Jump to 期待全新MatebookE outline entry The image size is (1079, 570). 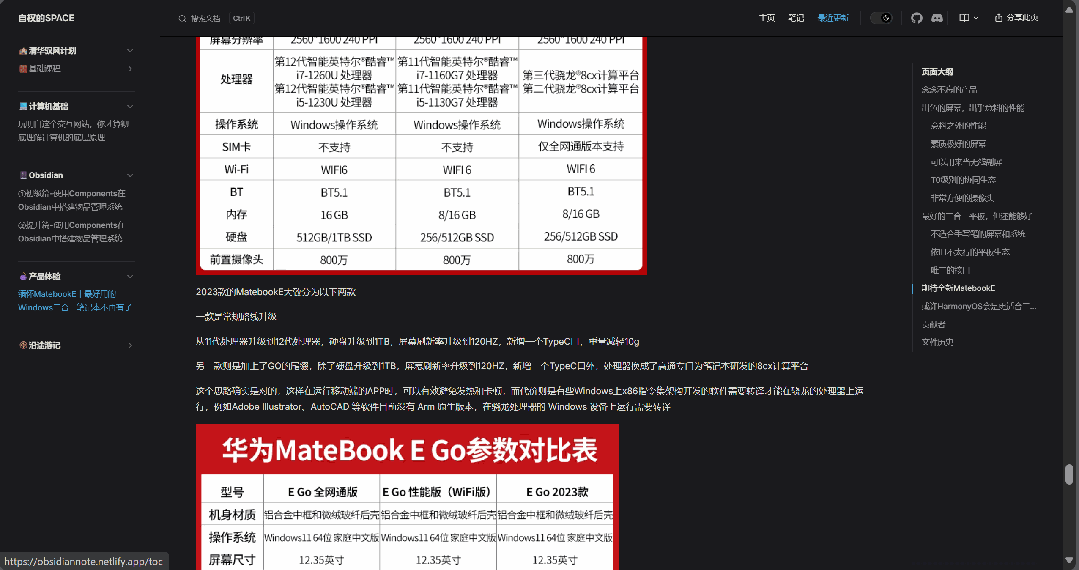click(958, 288)
